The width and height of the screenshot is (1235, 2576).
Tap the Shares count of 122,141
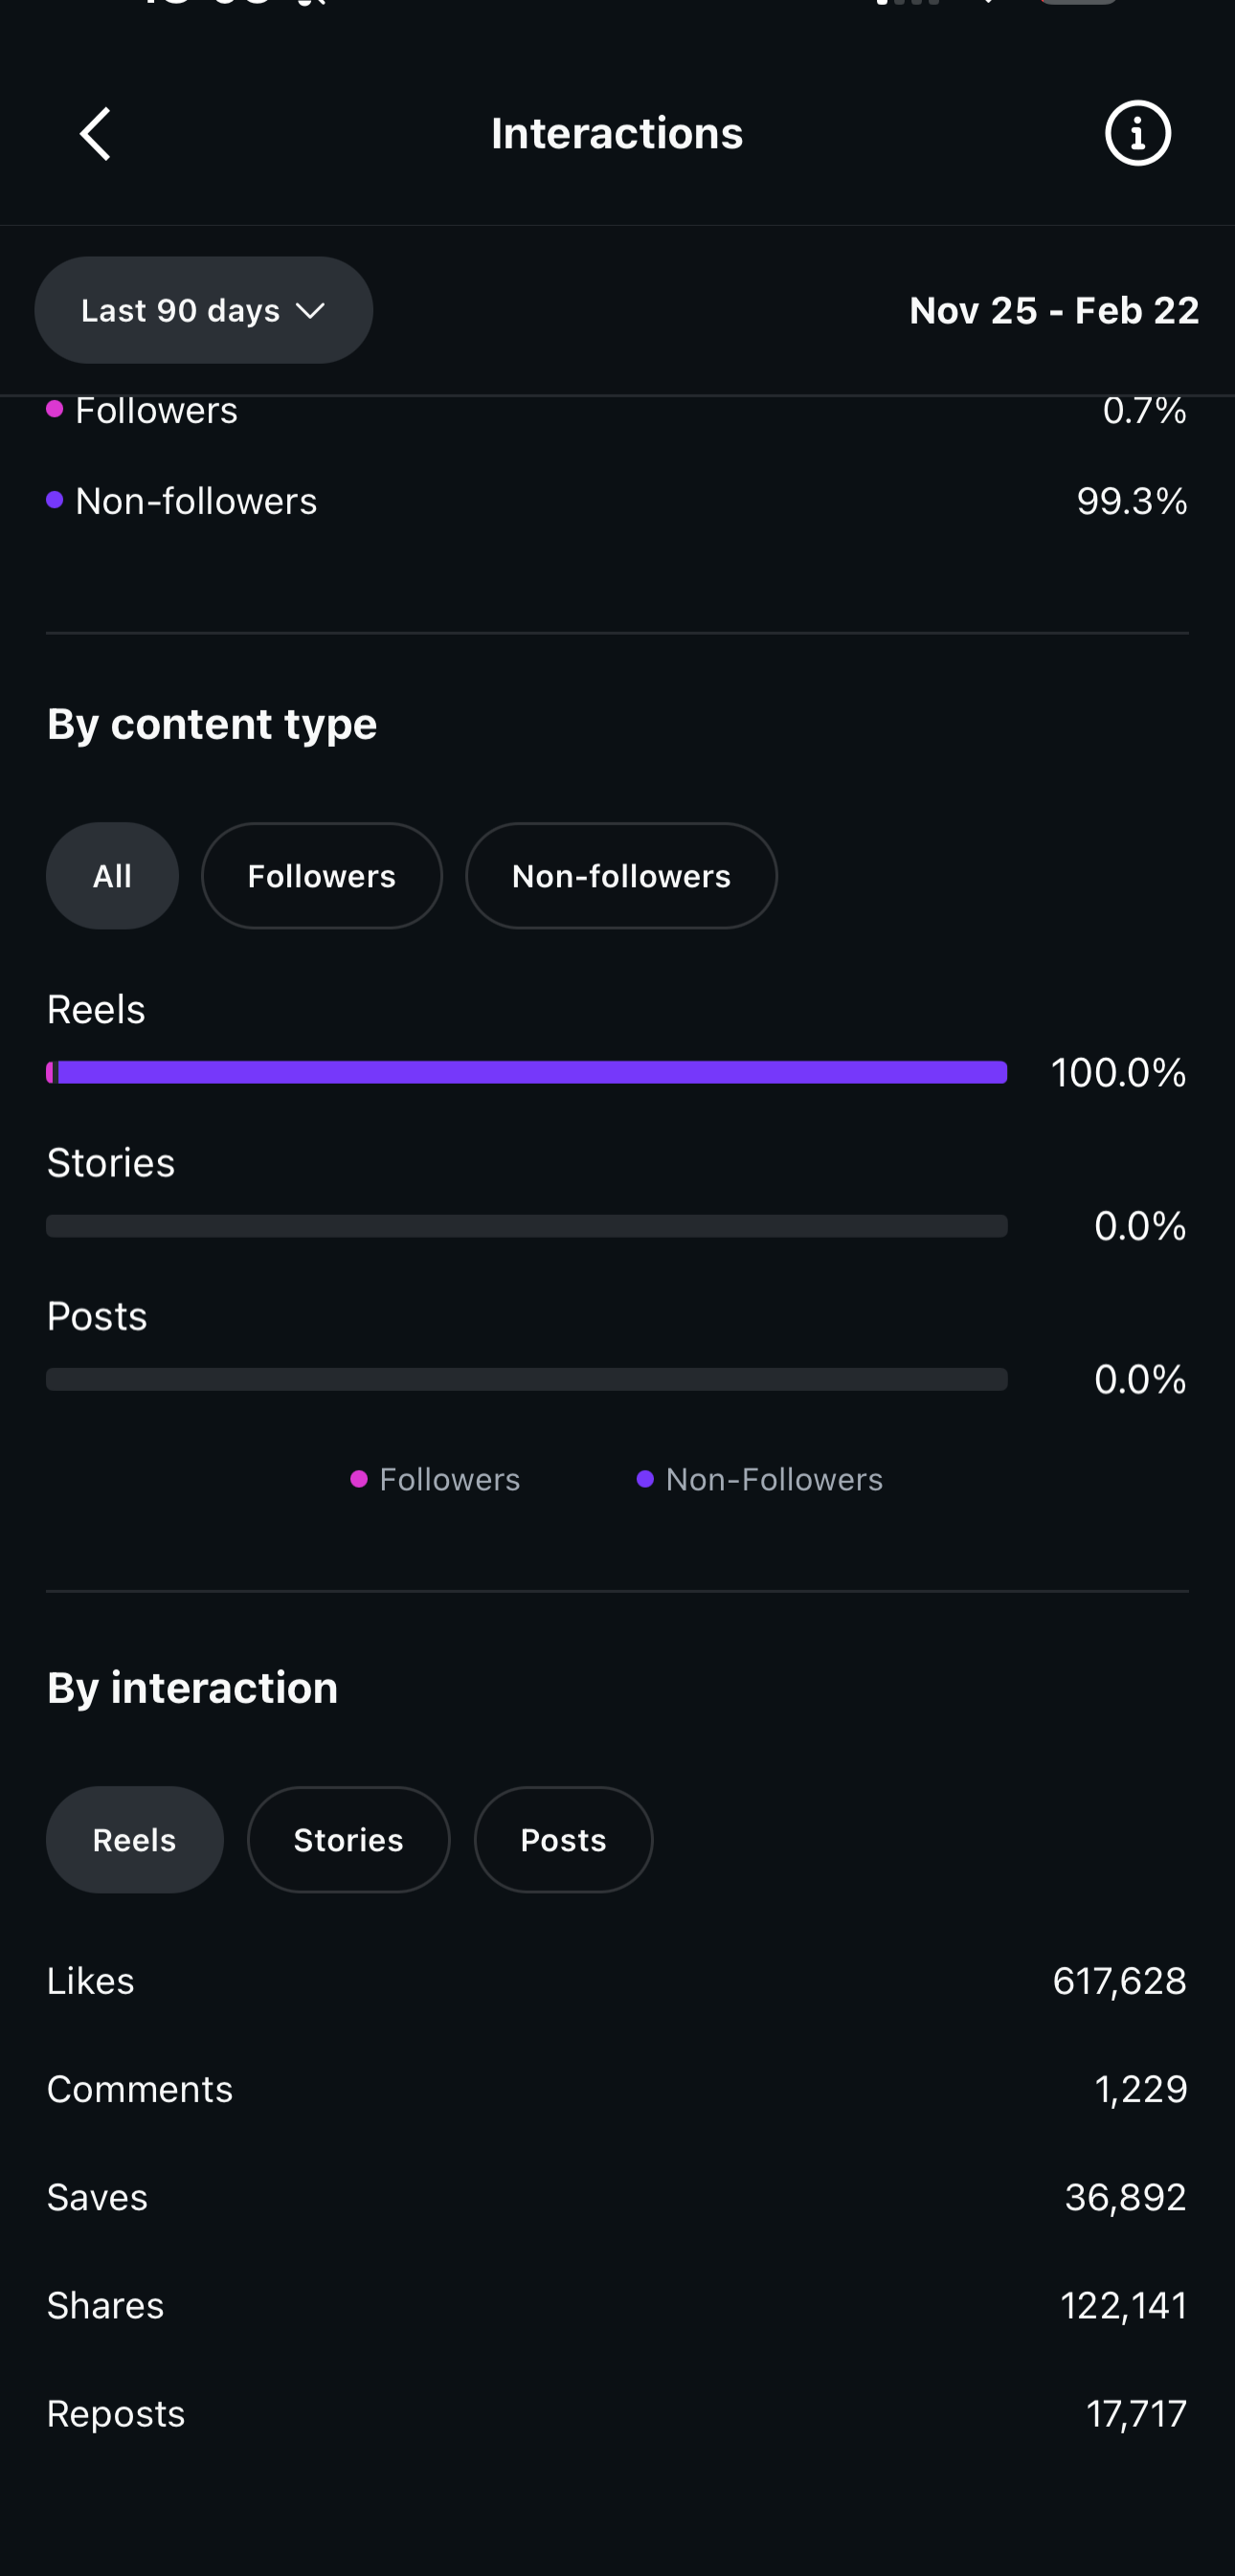point(1123,2305)
